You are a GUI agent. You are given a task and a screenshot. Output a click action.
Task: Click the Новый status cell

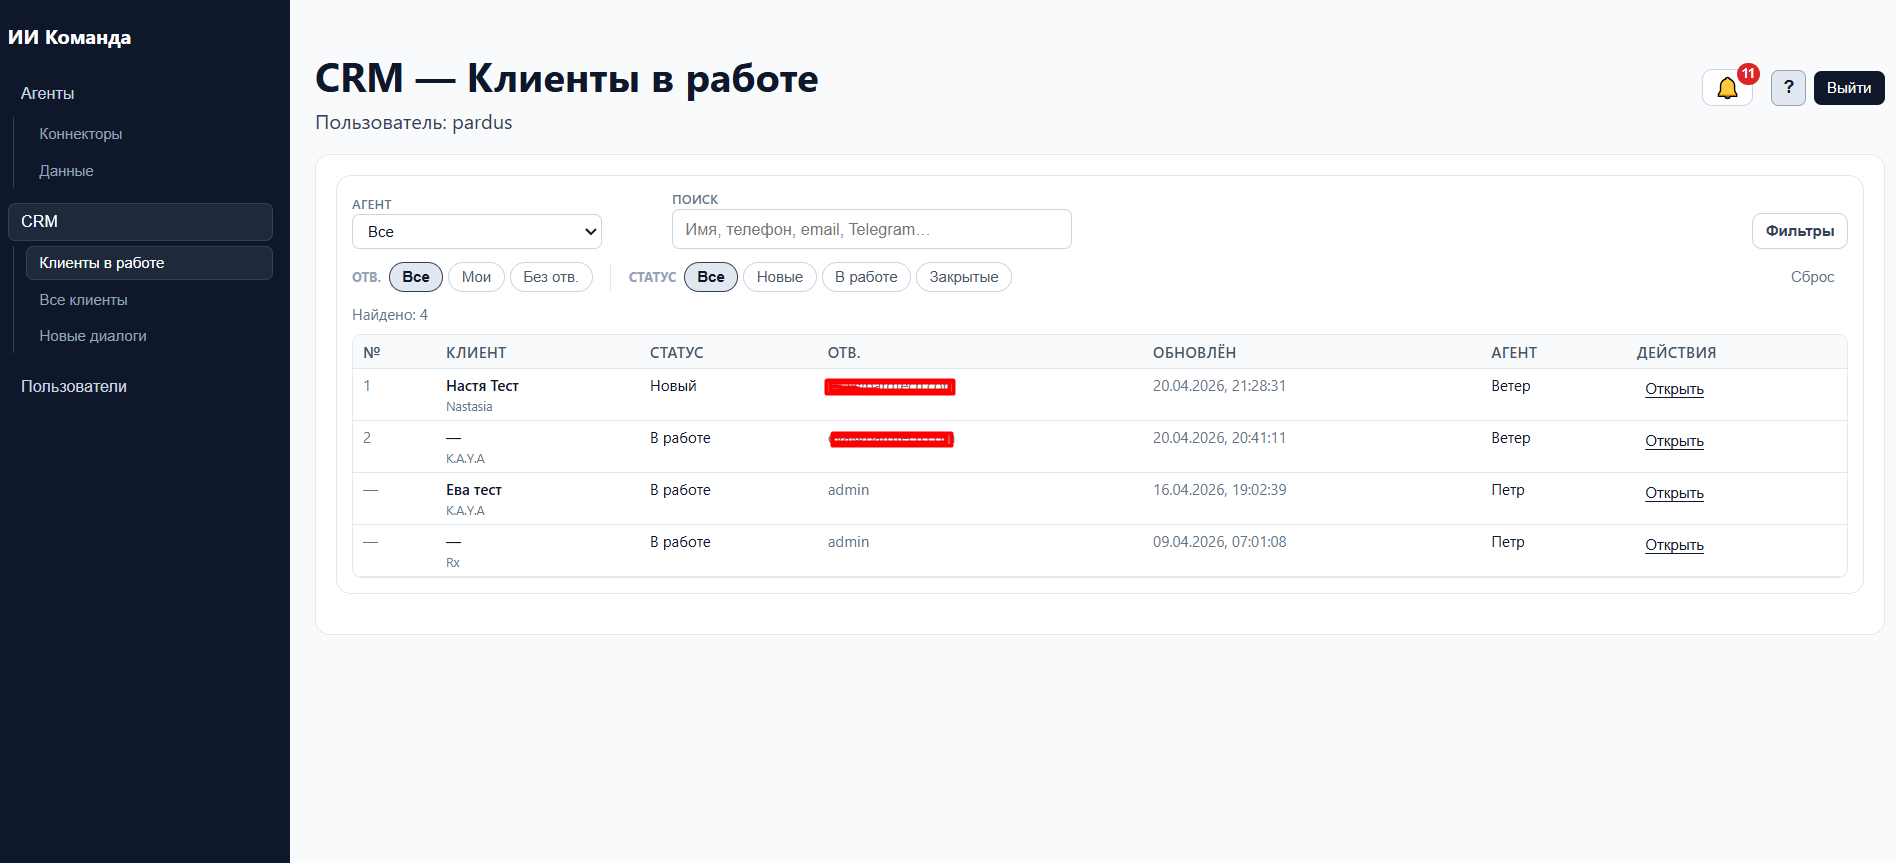tap(673, 386)
